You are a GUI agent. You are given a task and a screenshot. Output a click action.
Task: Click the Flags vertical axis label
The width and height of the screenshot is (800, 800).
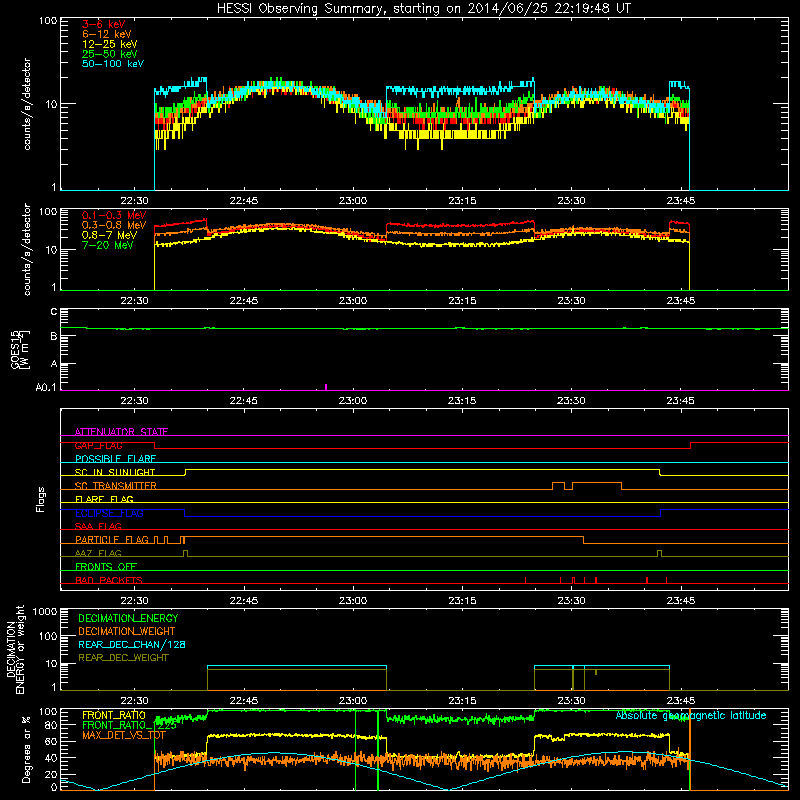41,499
